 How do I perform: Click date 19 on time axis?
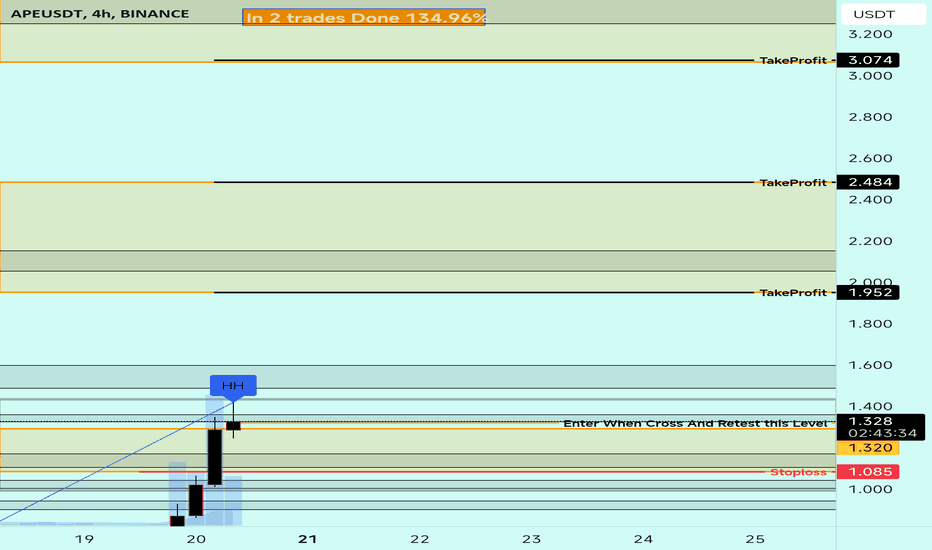[x=84, y=539]
